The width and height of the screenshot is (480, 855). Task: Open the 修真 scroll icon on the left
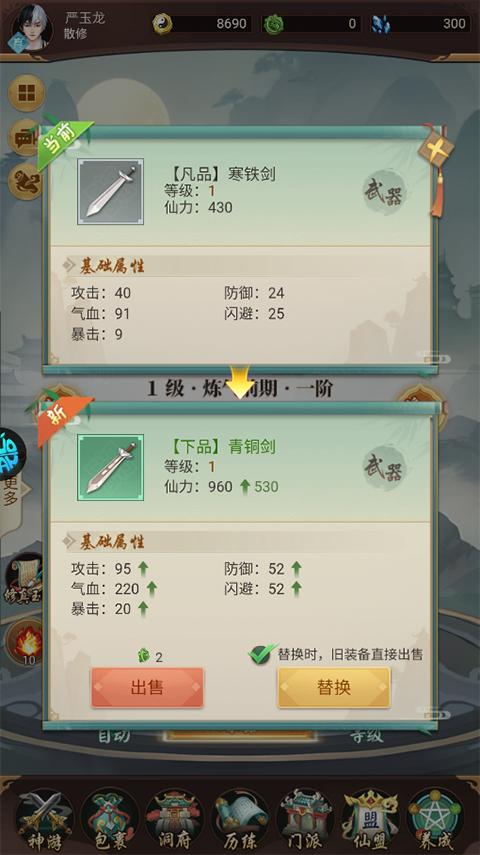25,579
